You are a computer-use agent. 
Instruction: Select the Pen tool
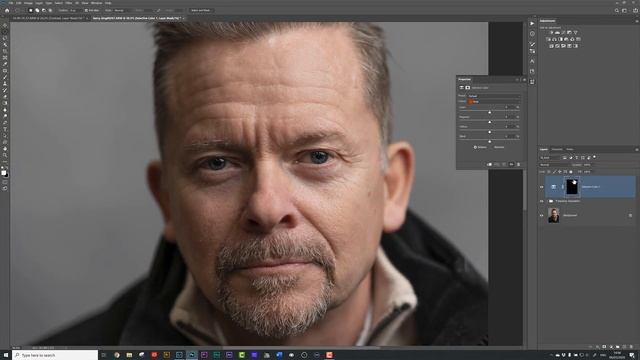[5, 122]
